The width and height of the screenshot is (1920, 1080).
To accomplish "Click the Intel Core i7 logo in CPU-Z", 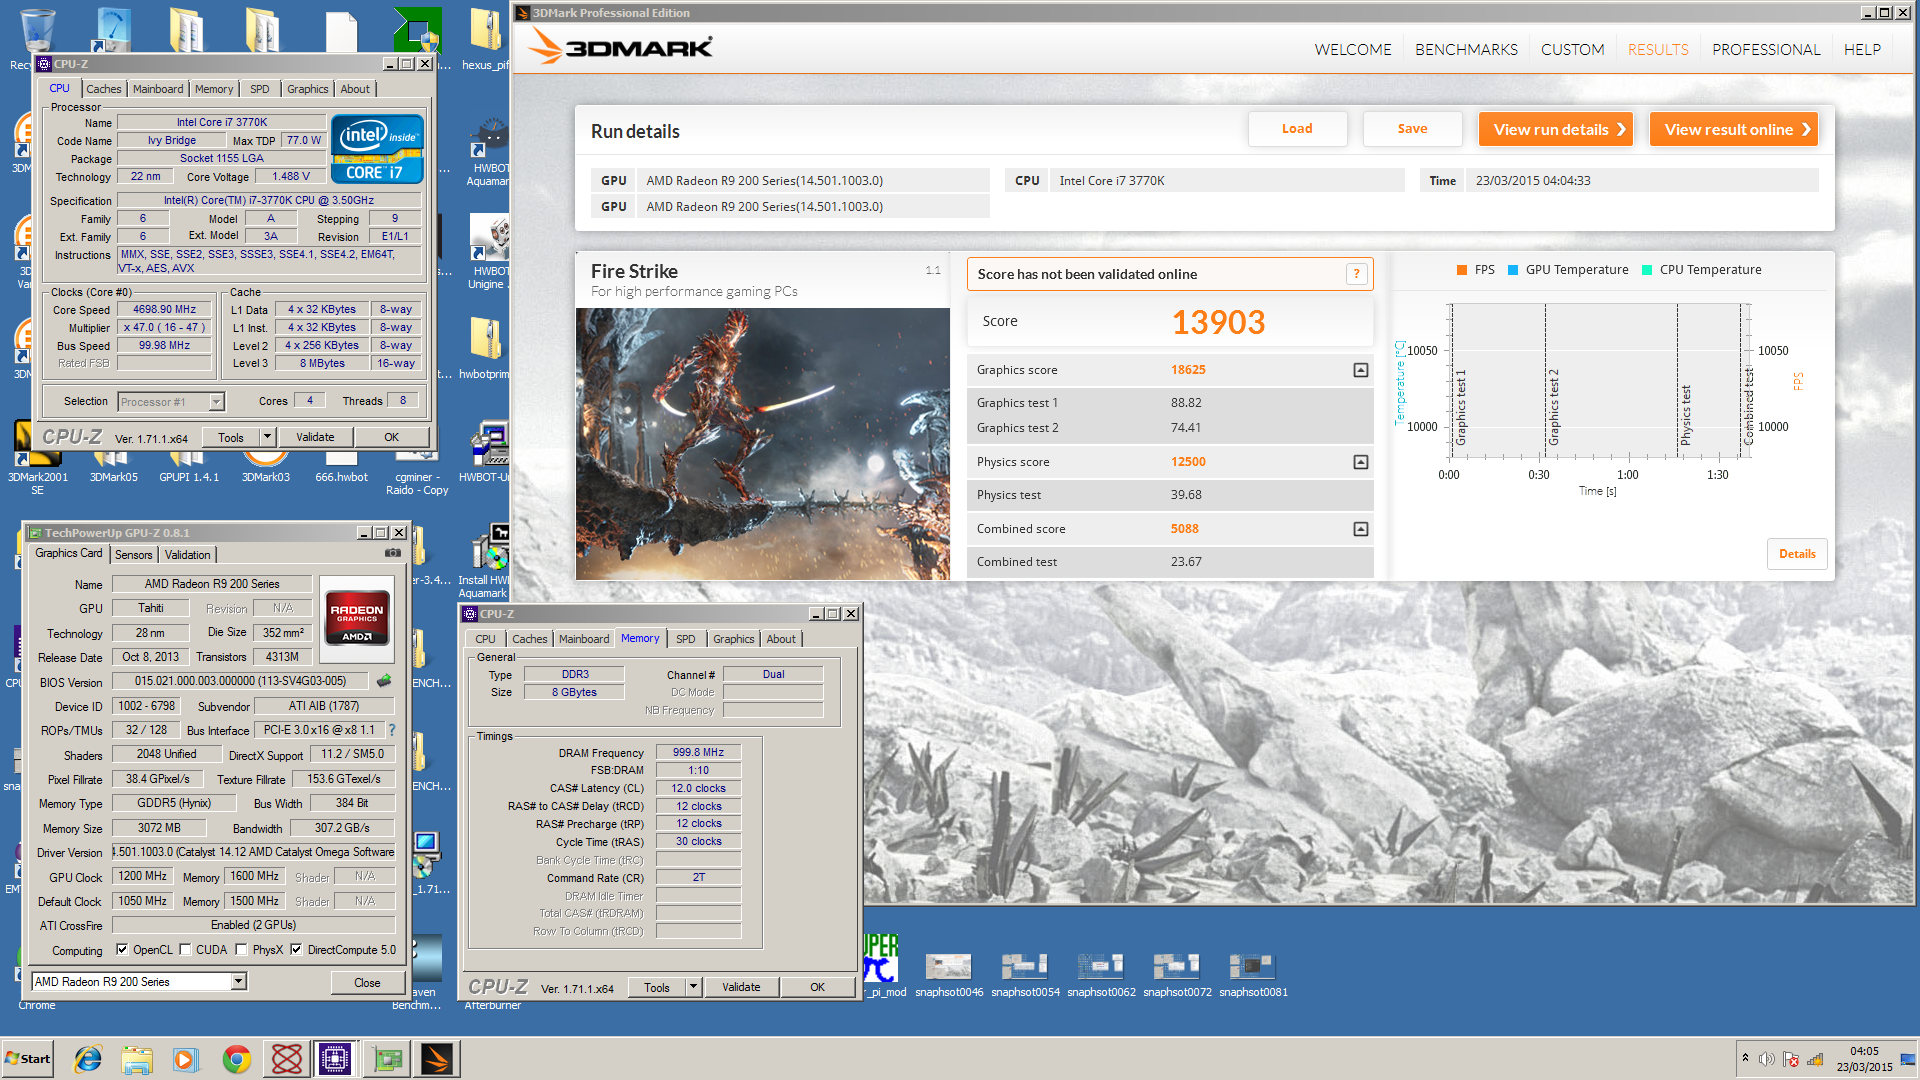I will 378,150.
